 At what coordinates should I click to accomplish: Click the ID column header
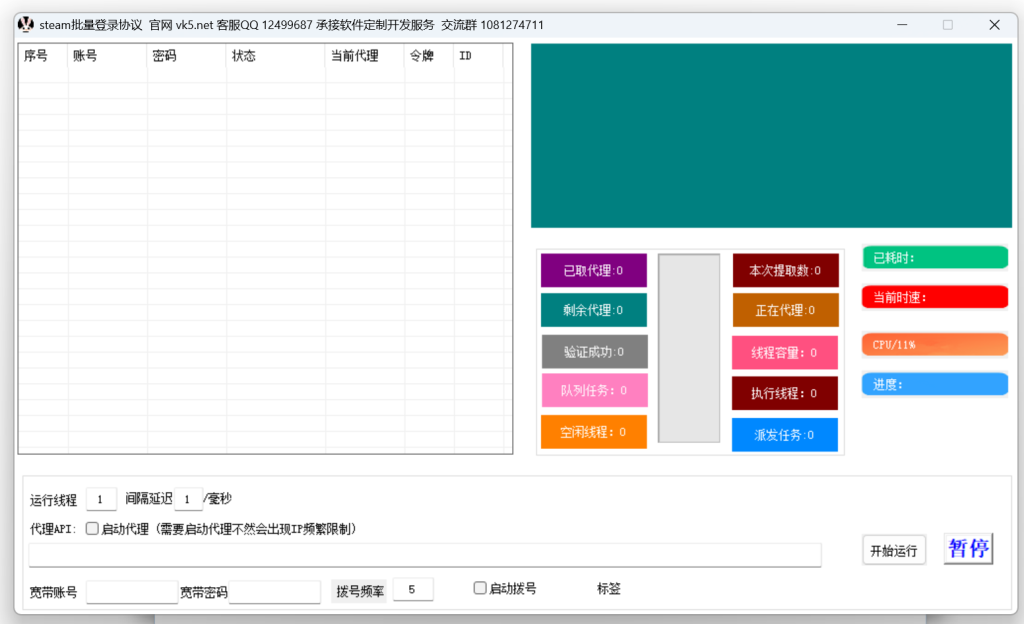tap(478, 55)
